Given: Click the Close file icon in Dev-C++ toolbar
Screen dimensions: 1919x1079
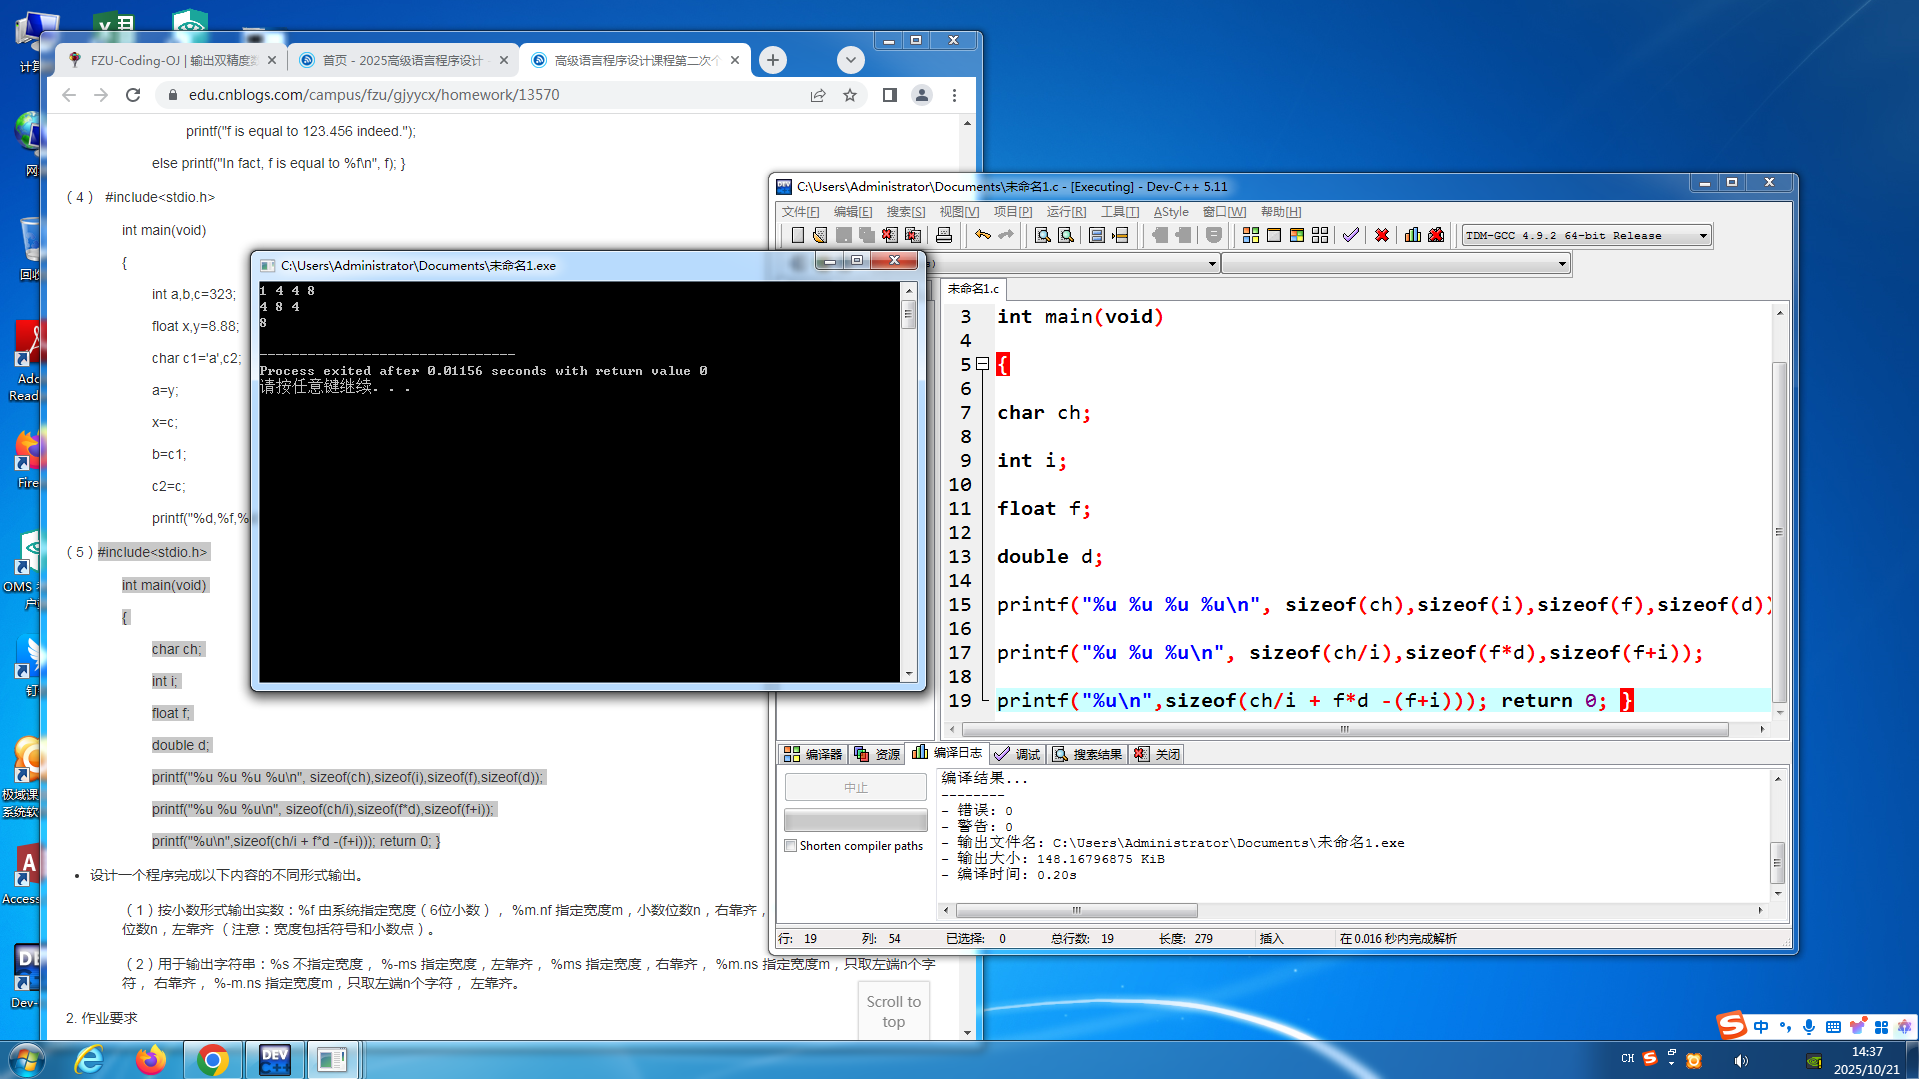Looking at the screenshot, I should [x=890, y=235].
